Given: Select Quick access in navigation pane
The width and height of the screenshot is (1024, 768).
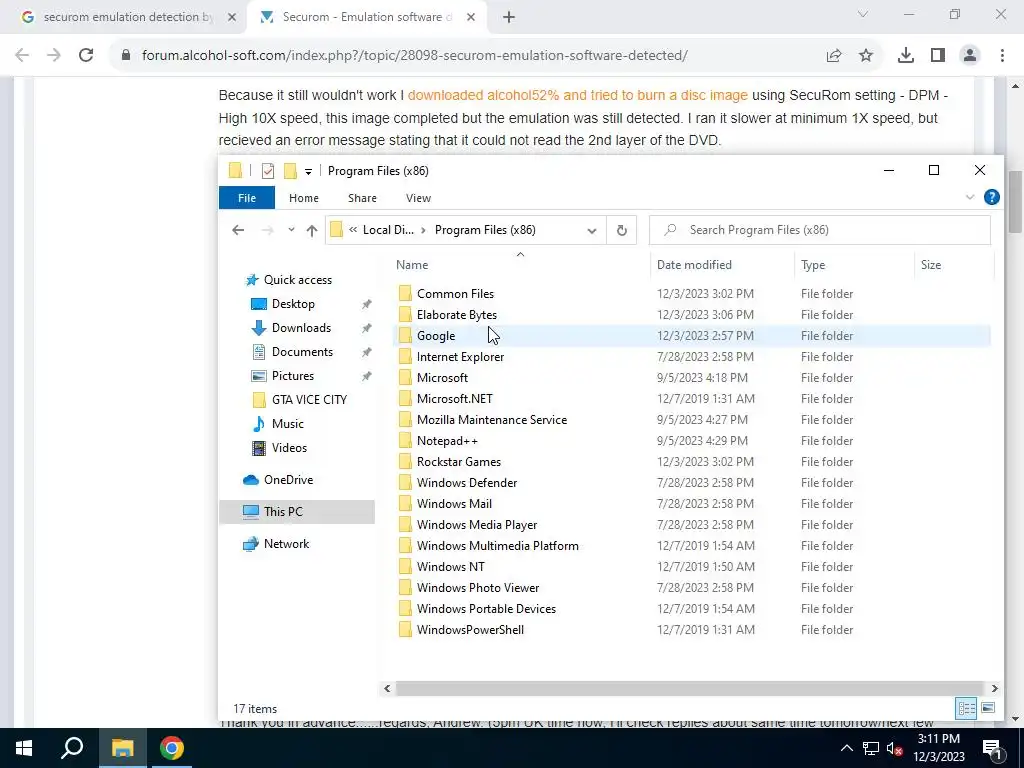Looking at the screenshot, I should click(298, 280).
